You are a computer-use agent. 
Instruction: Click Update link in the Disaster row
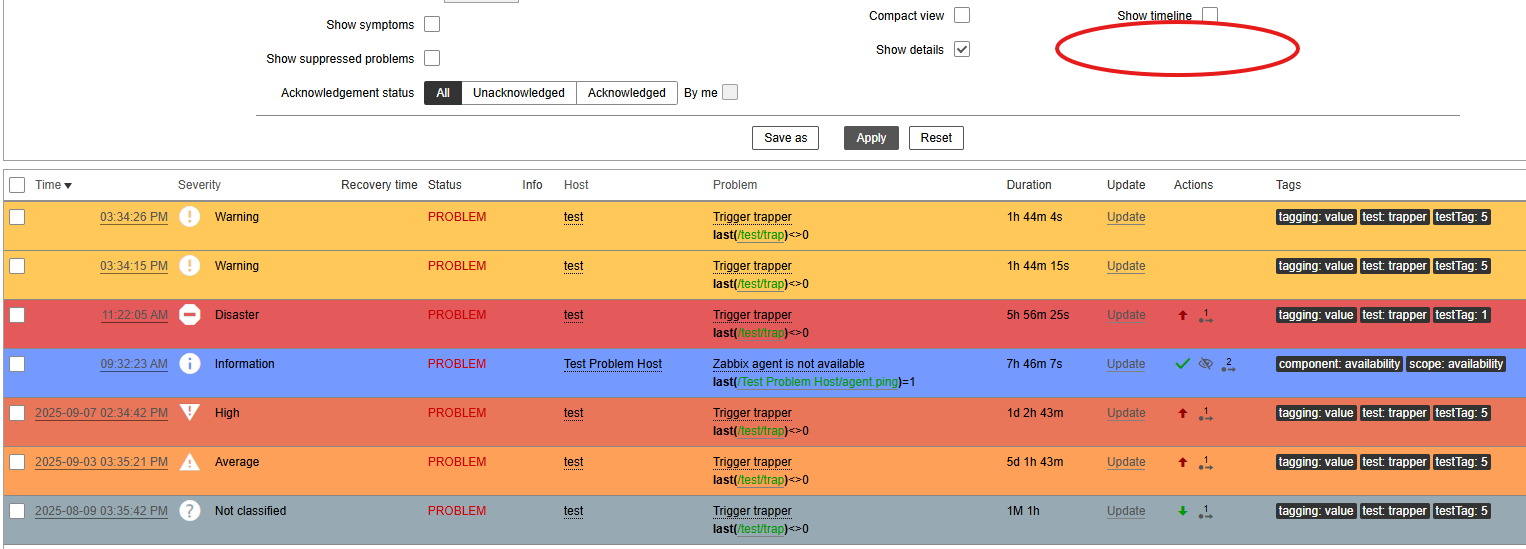1125,315
